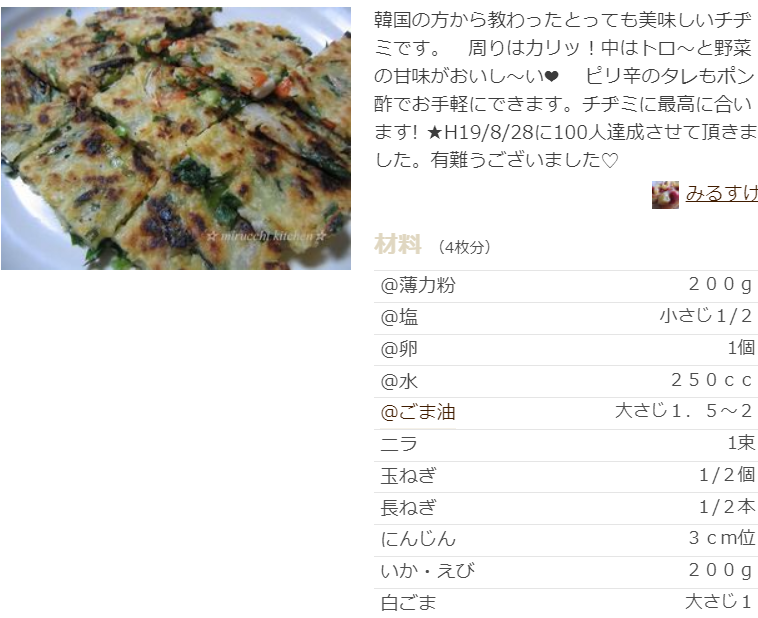Open the みるすけ author profile link

click(721, 193)
